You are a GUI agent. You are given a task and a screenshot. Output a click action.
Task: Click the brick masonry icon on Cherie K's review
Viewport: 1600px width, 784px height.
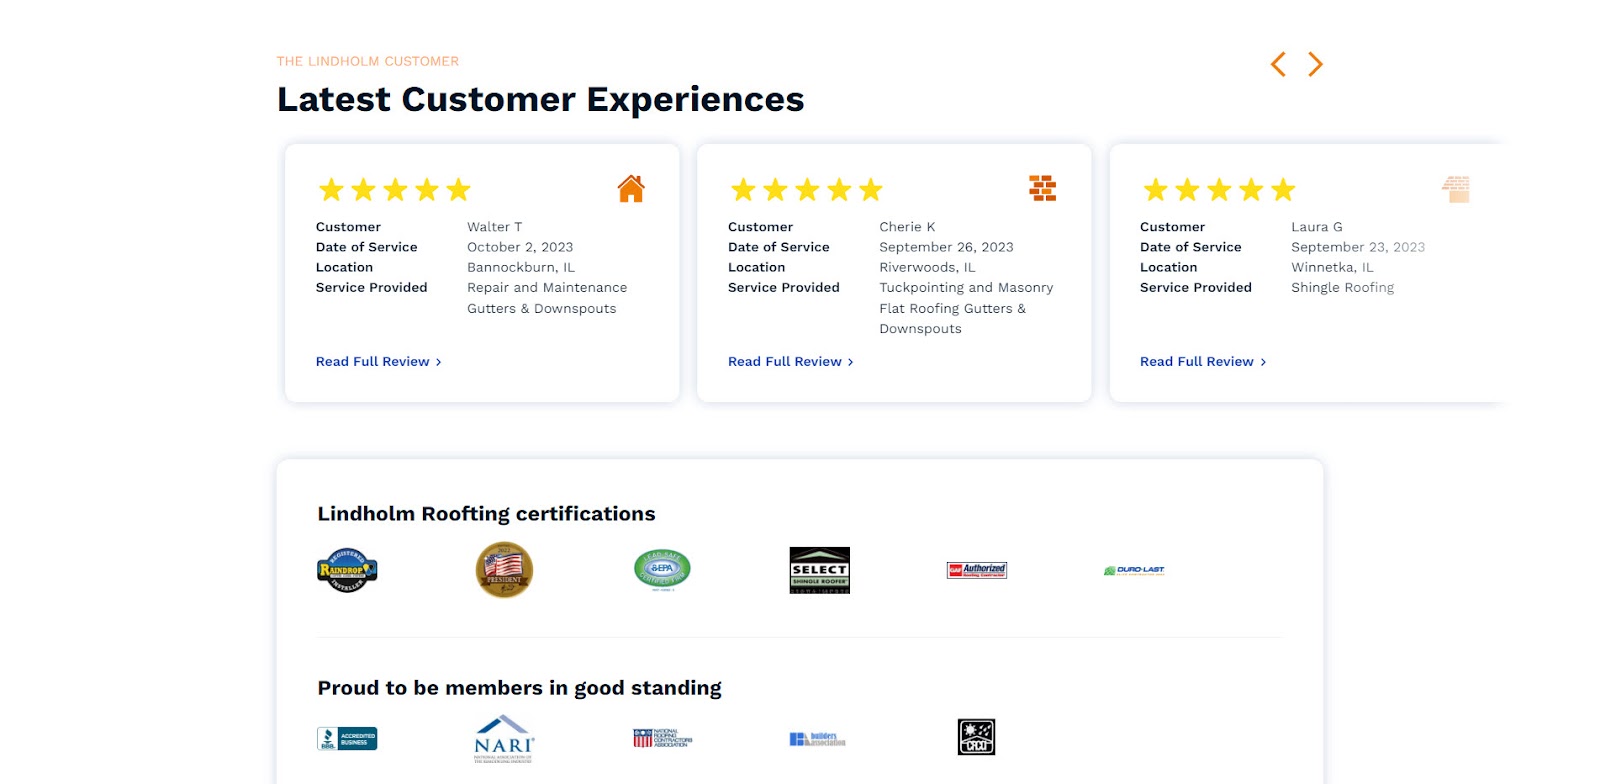[x=1043, y=188]
